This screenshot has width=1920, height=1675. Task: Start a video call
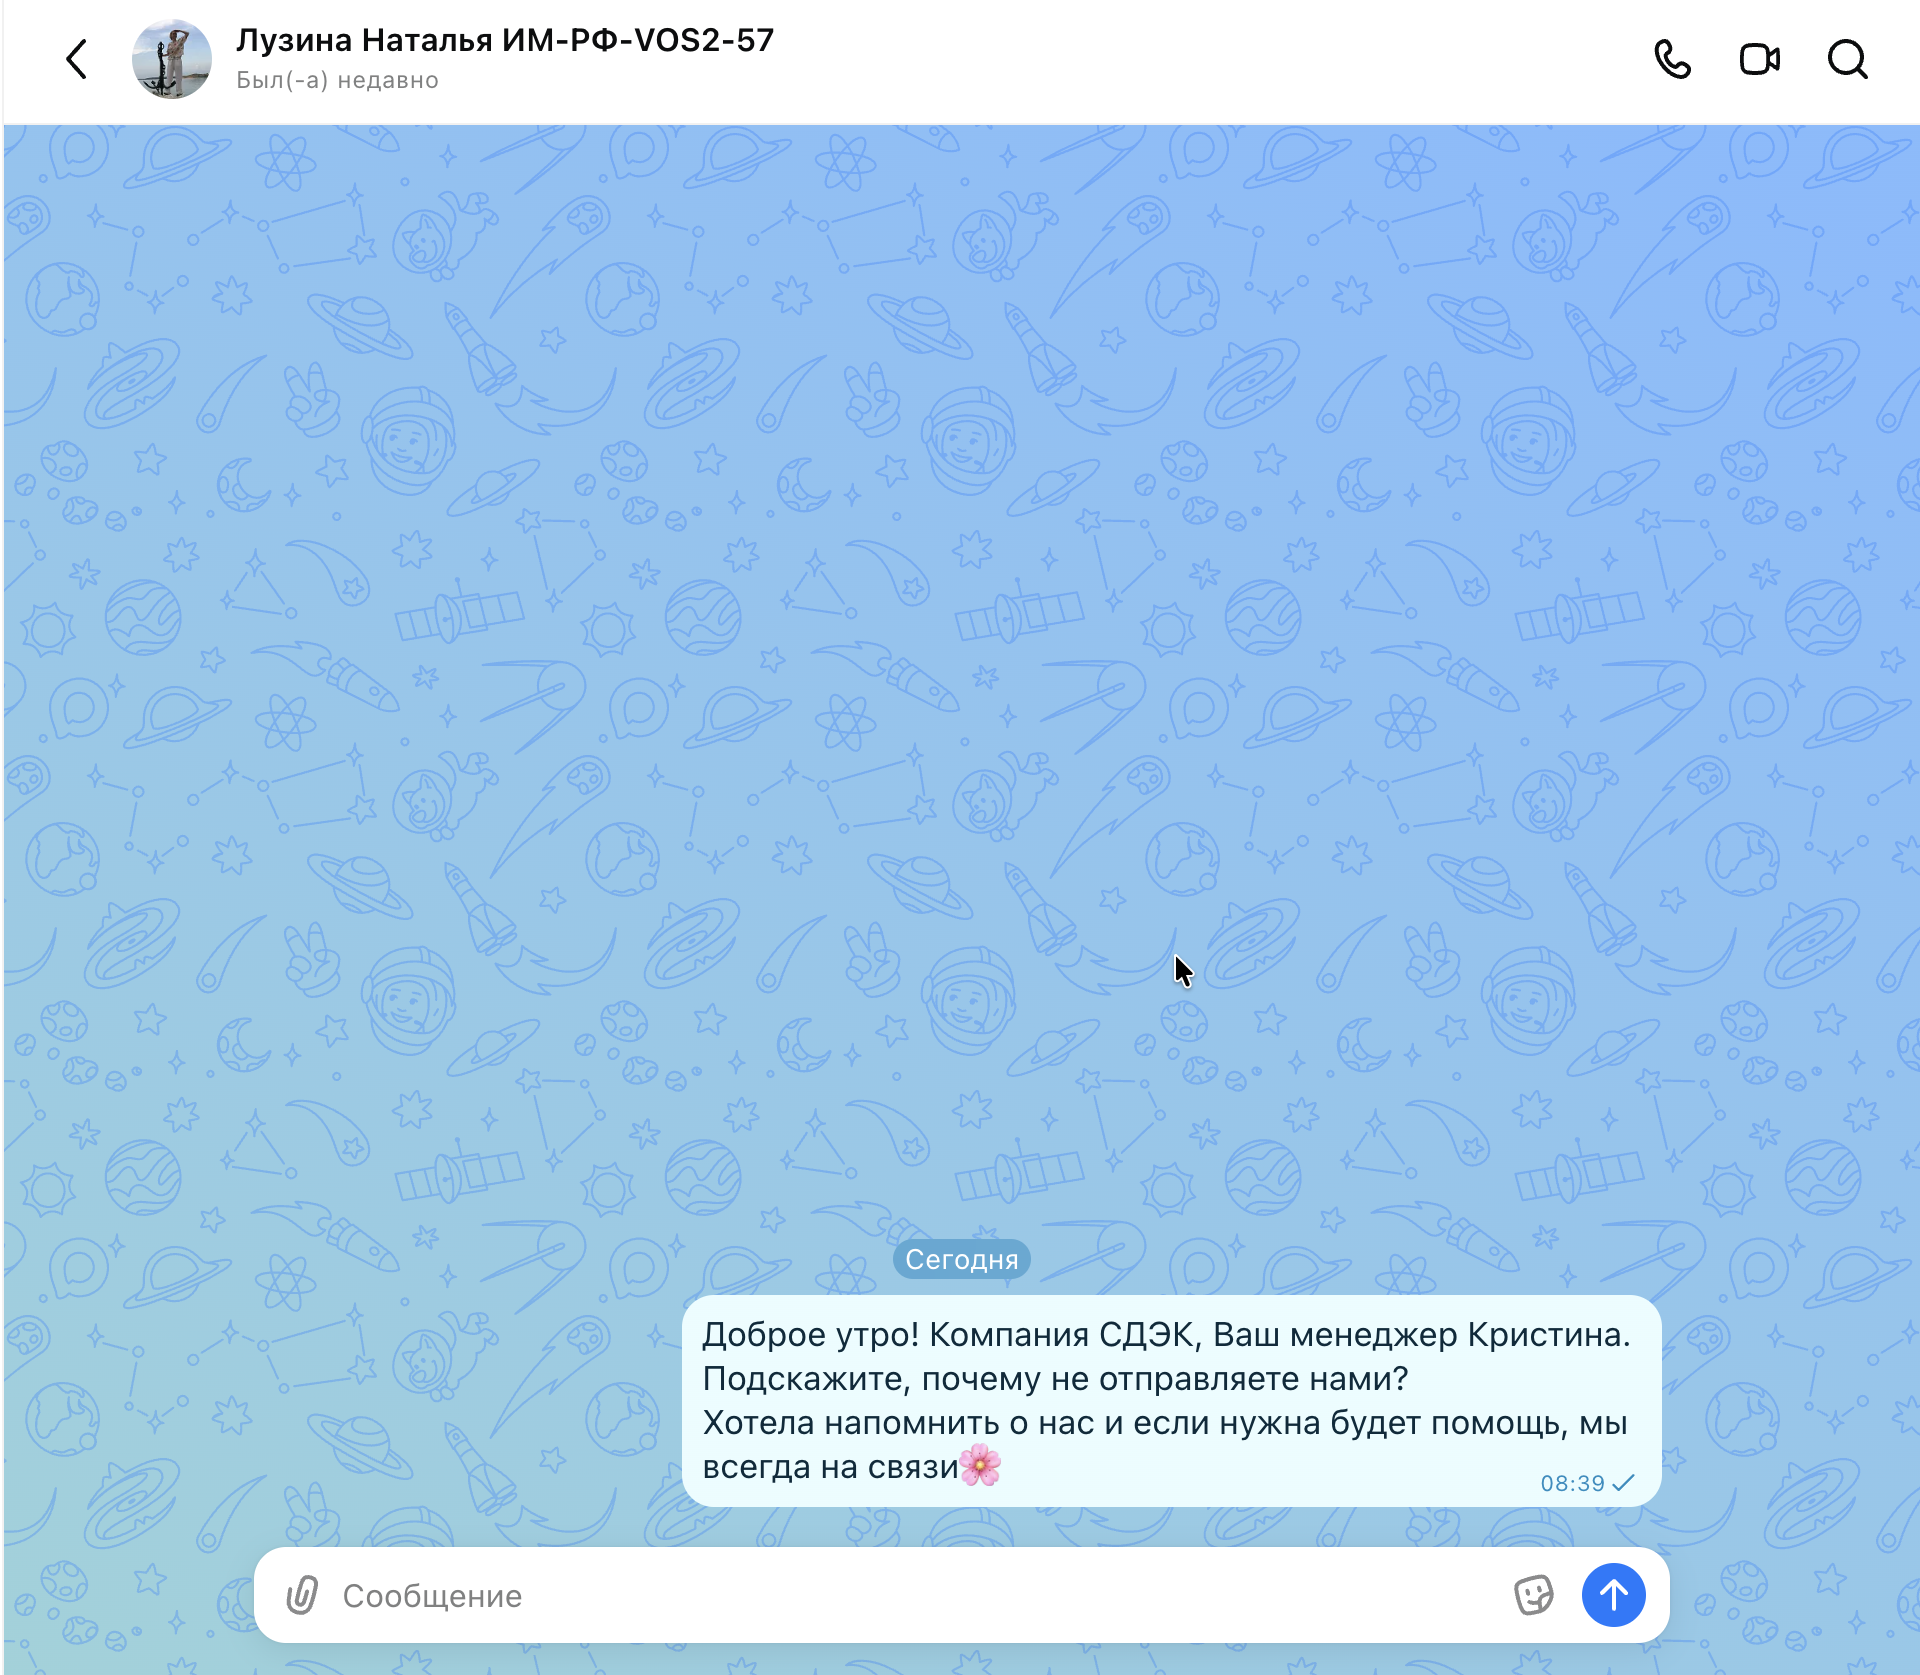pyautogui.click(x=1760, y=59)
